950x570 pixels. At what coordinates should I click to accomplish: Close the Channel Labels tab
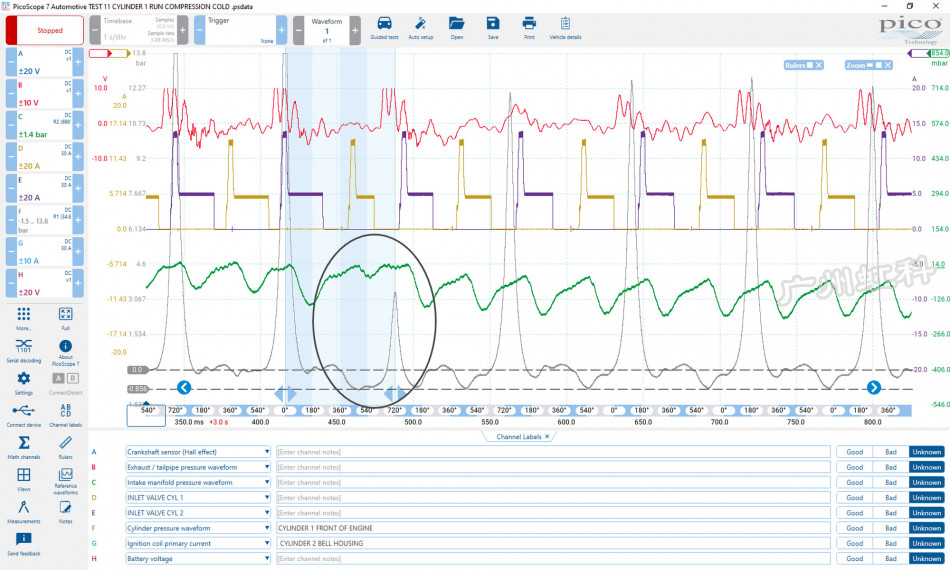tap(547, 437)
